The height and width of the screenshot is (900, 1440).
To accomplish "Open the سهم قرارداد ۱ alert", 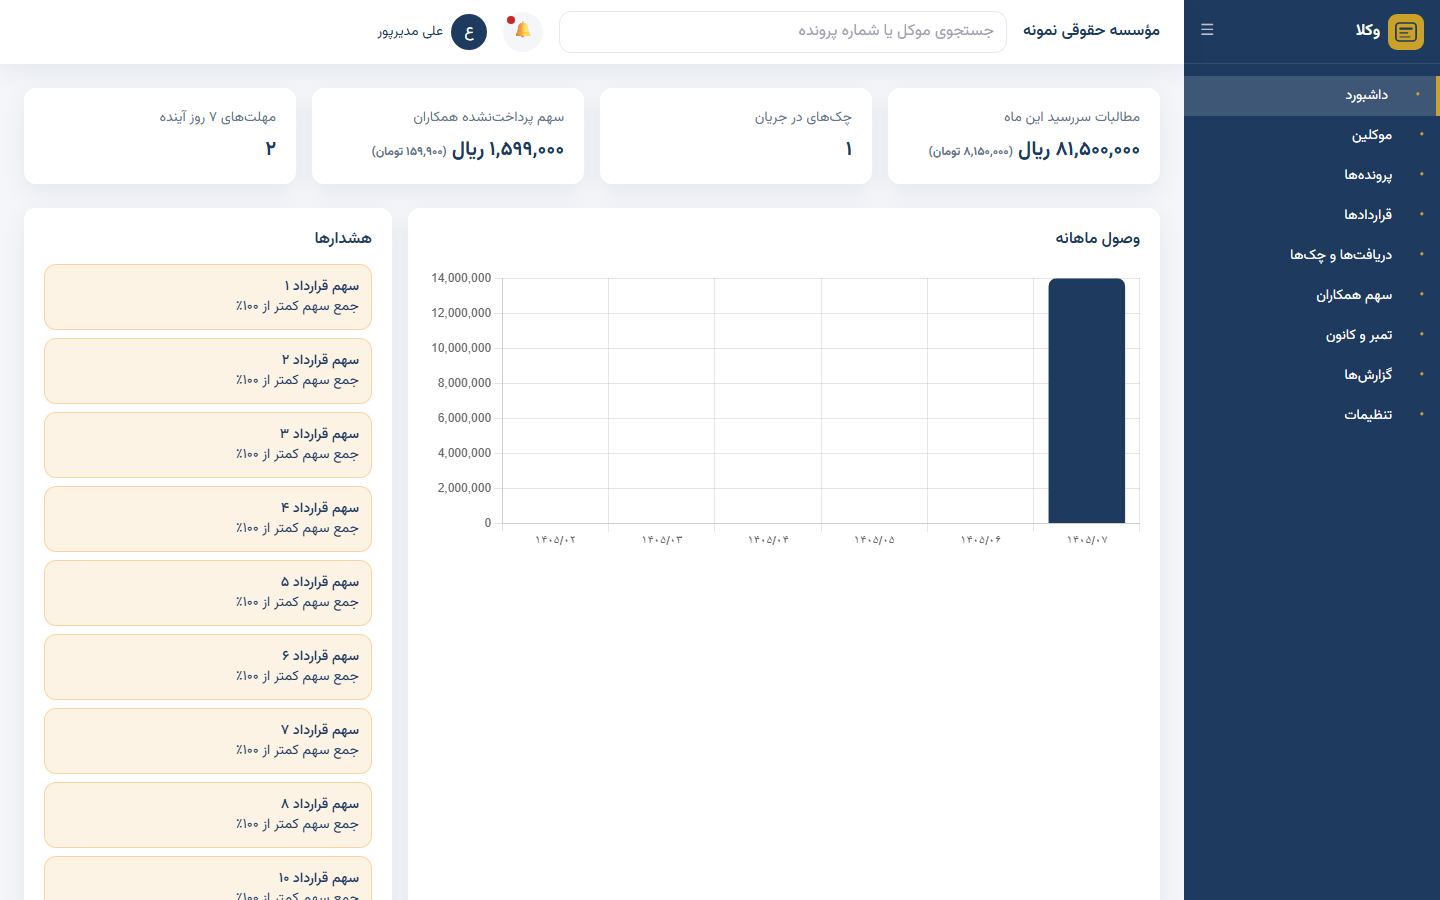I will (x=208, y=297).
